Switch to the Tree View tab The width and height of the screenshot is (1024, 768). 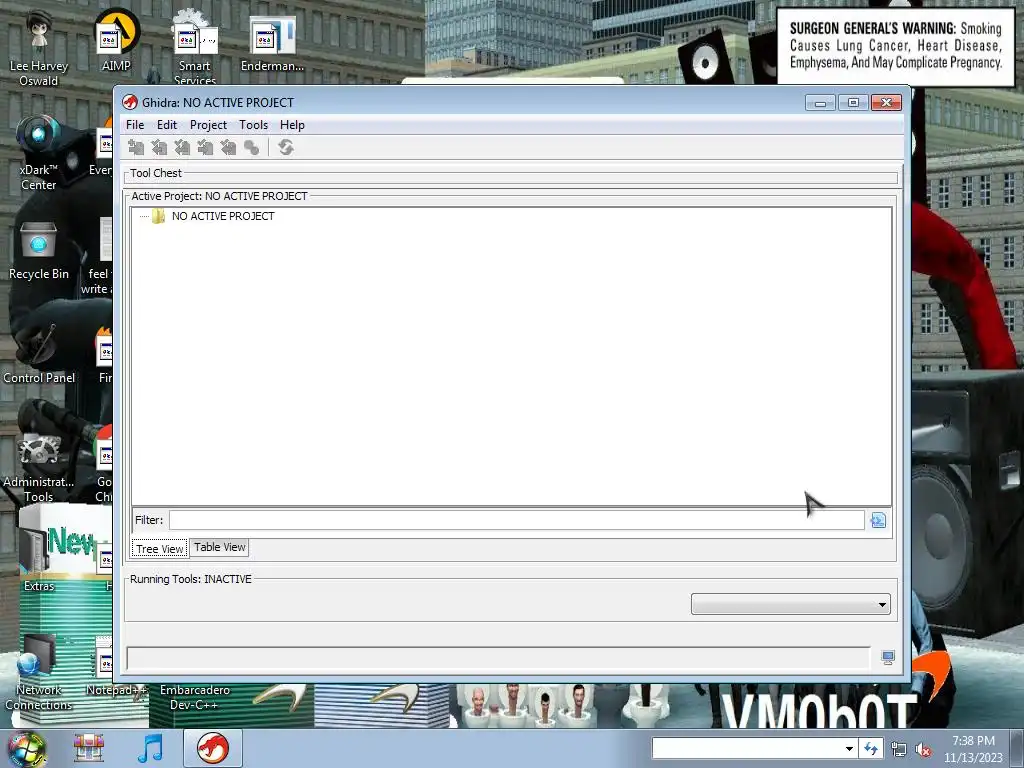coord(160,549)
